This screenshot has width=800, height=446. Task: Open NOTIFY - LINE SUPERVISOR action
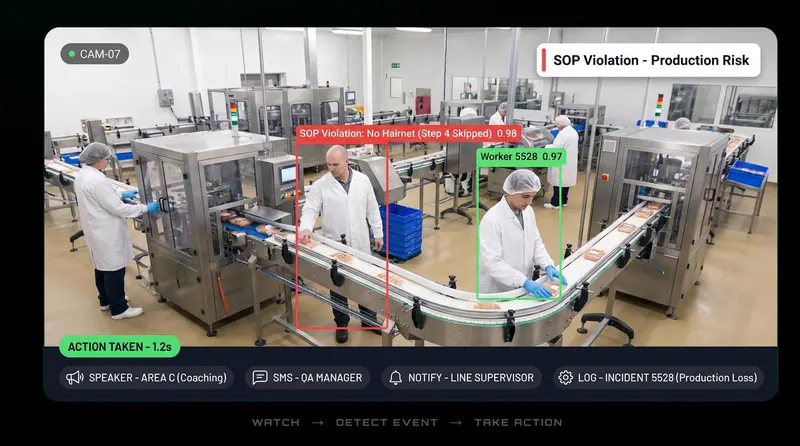coord(462,378)
